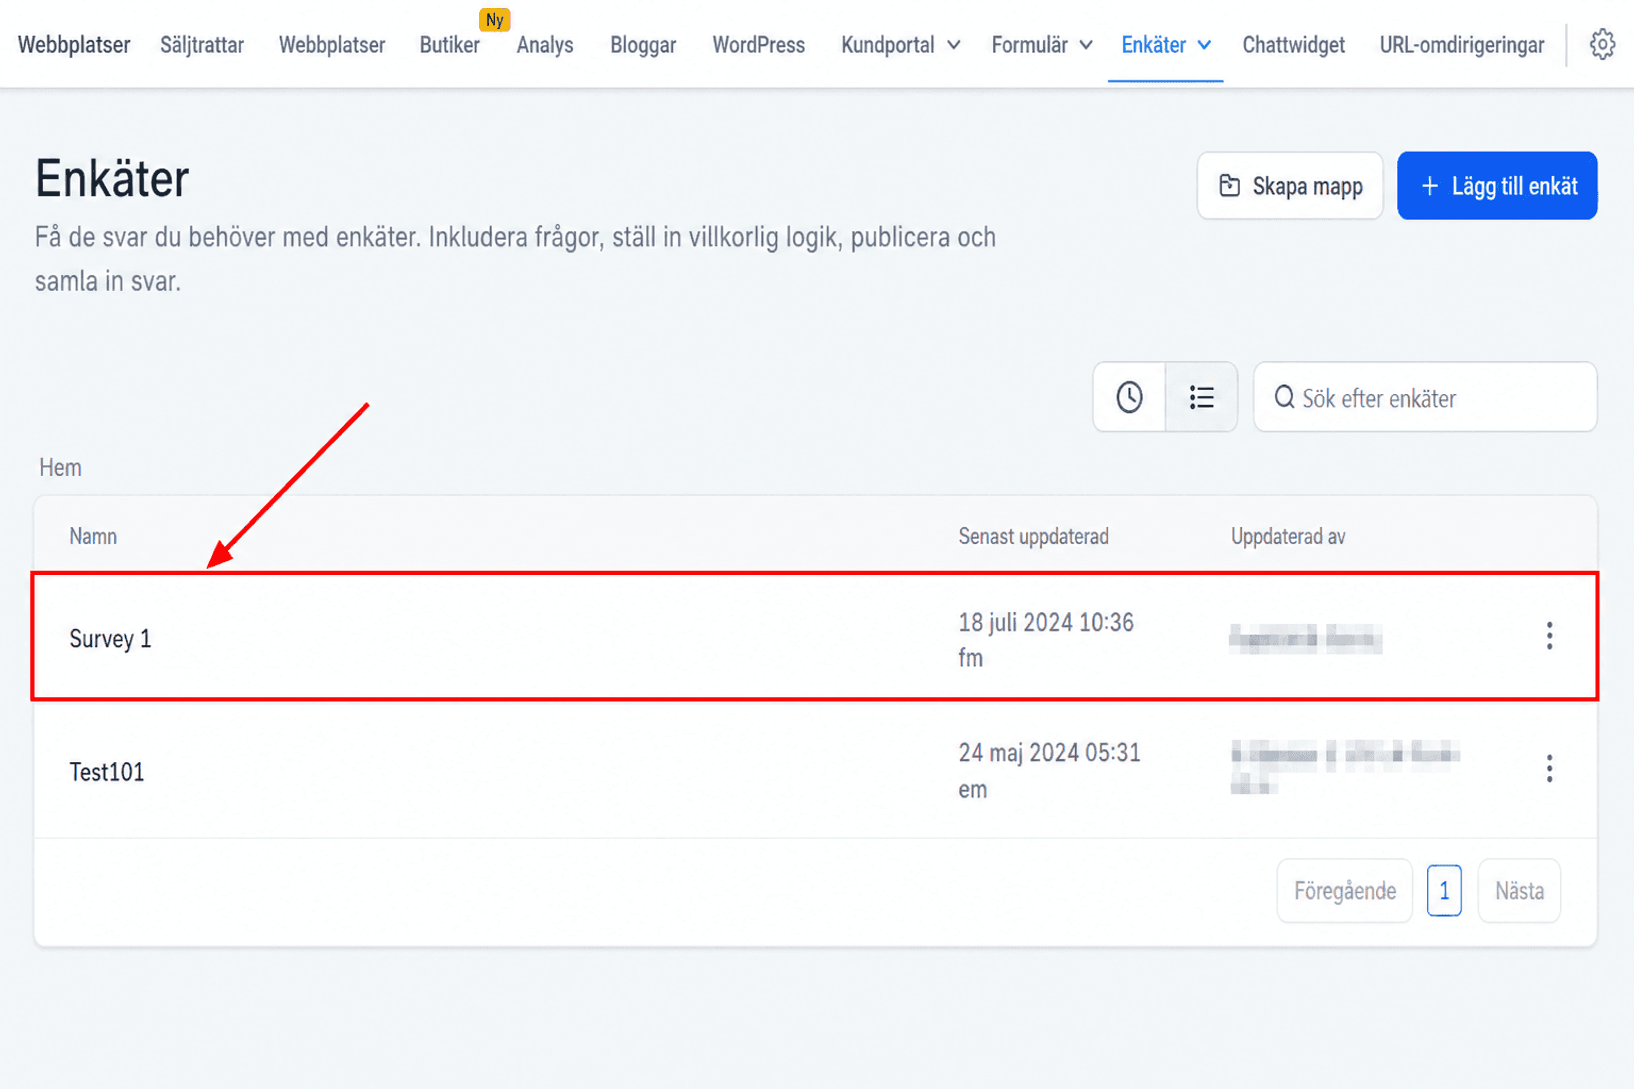
Task: Focus the Sök efter enkäter field
Action: [x=1425, y=397]
